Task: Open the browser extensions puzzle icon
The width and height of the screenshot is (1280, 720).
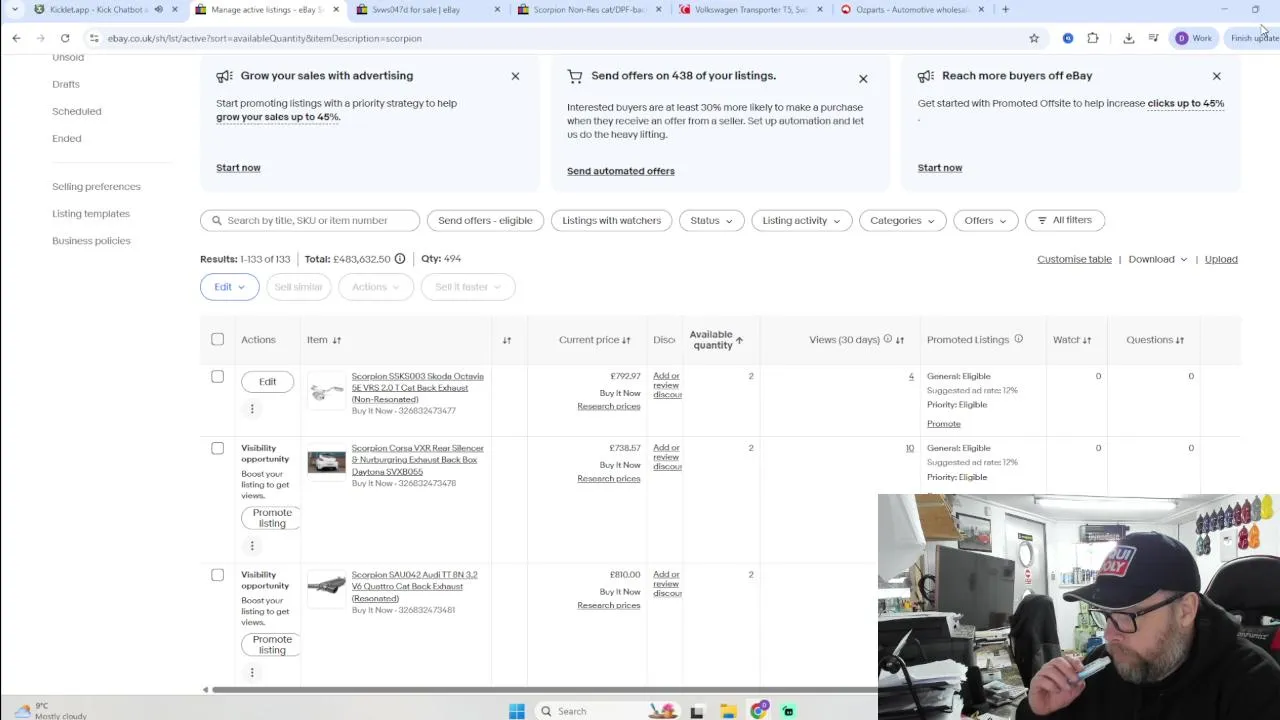Action: 1093,38
